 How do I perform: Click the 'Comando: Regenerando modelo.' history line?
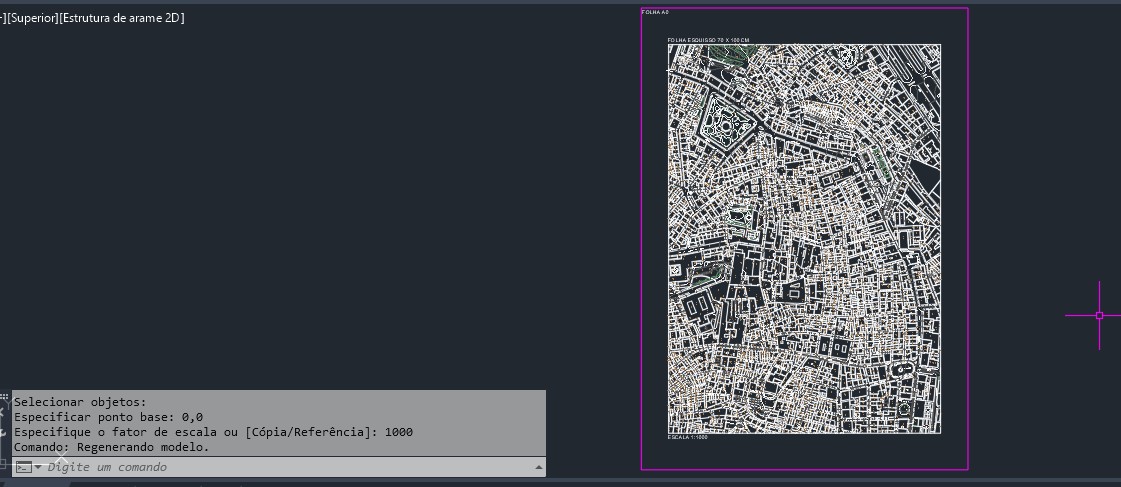112,447
